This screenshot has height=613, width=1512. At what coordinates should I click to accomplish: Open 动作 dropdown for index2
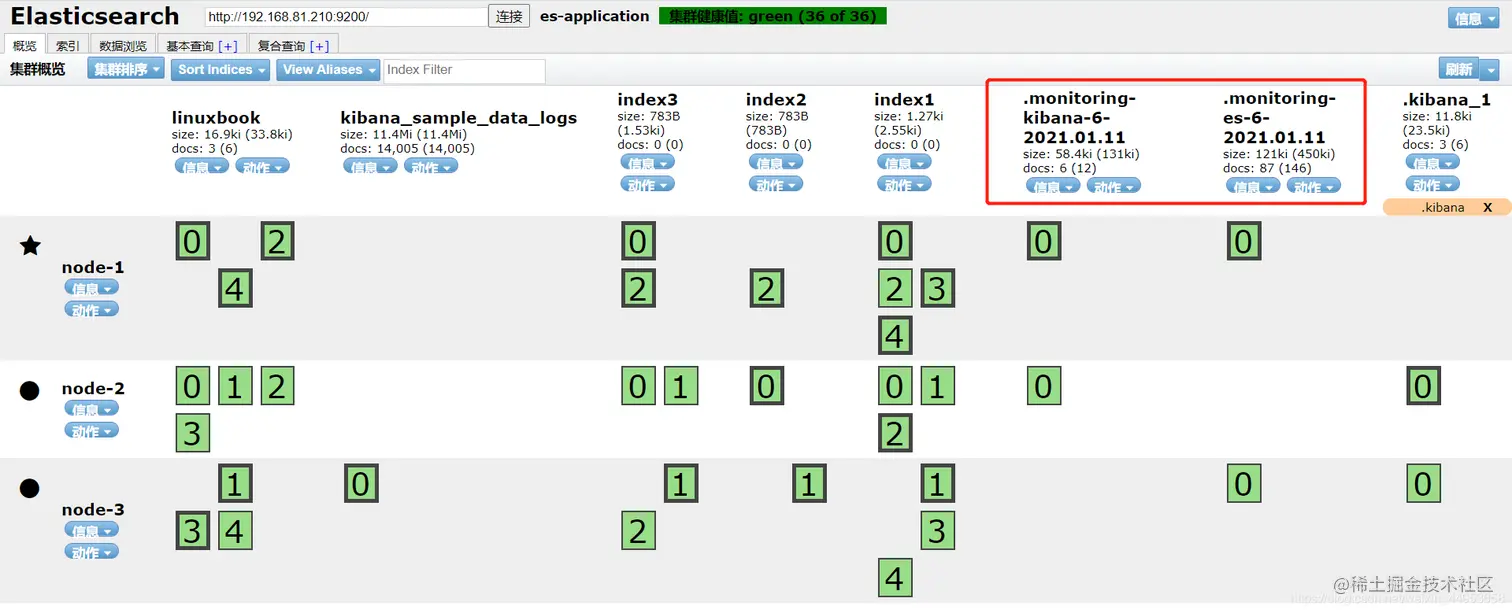(776, 184)
